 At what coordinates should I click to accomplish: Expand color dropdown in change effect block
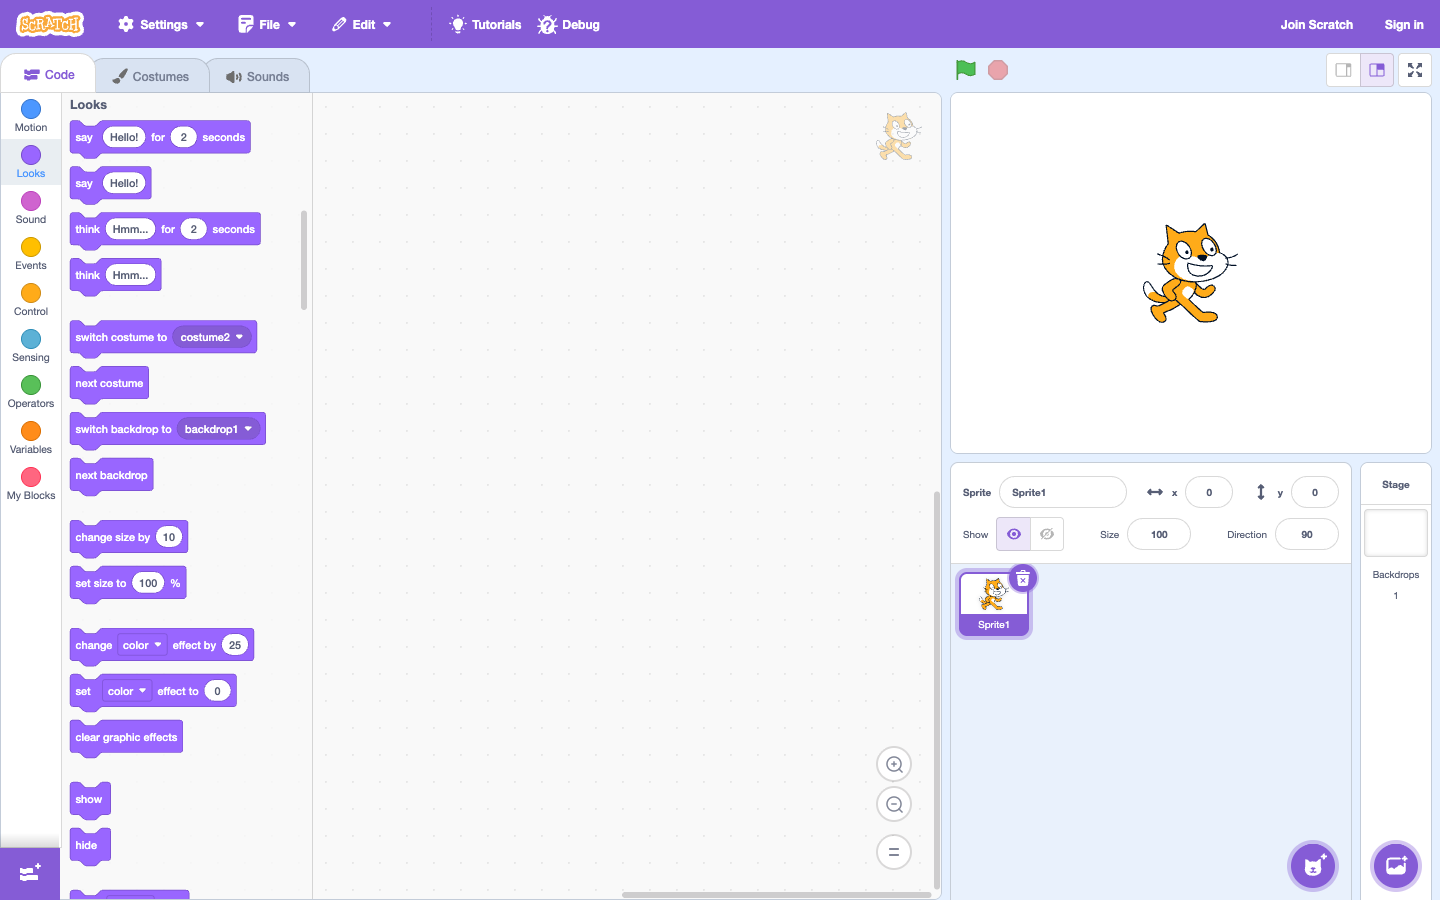[142, 645]
